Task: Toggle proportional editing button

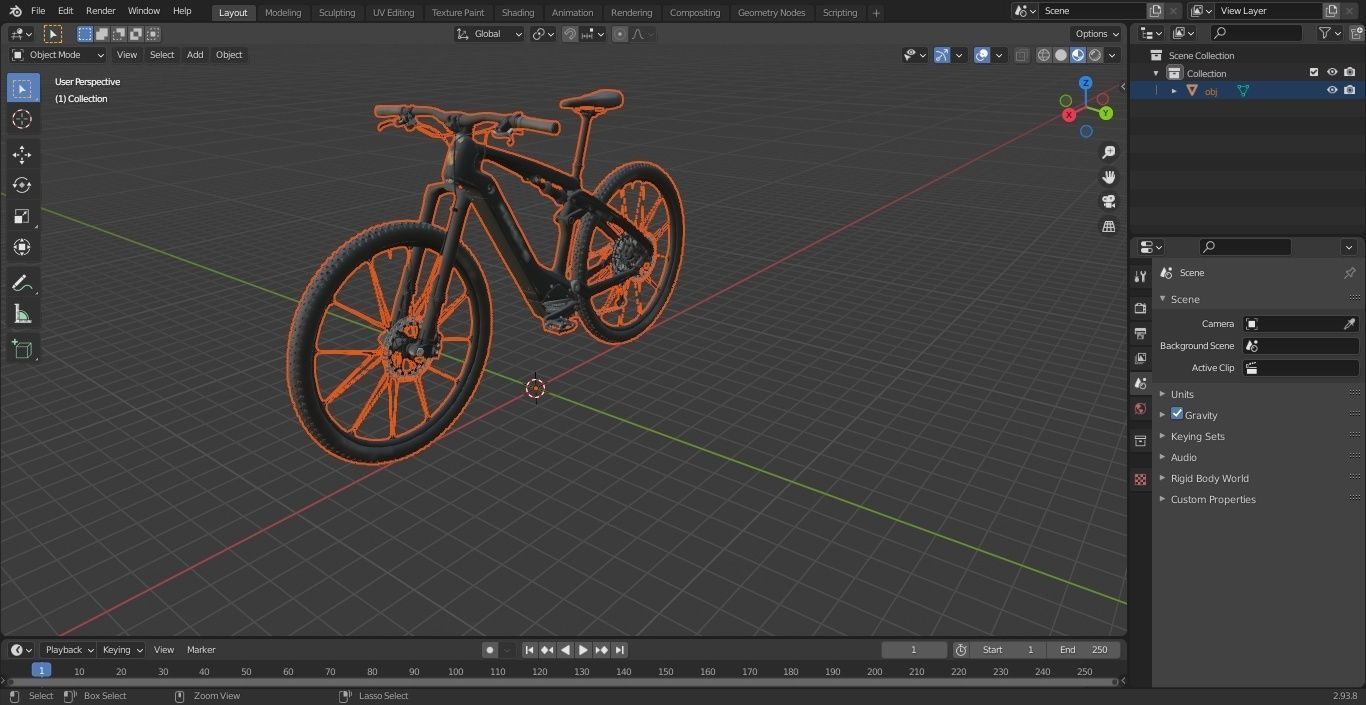Action: tap(620, 34)
